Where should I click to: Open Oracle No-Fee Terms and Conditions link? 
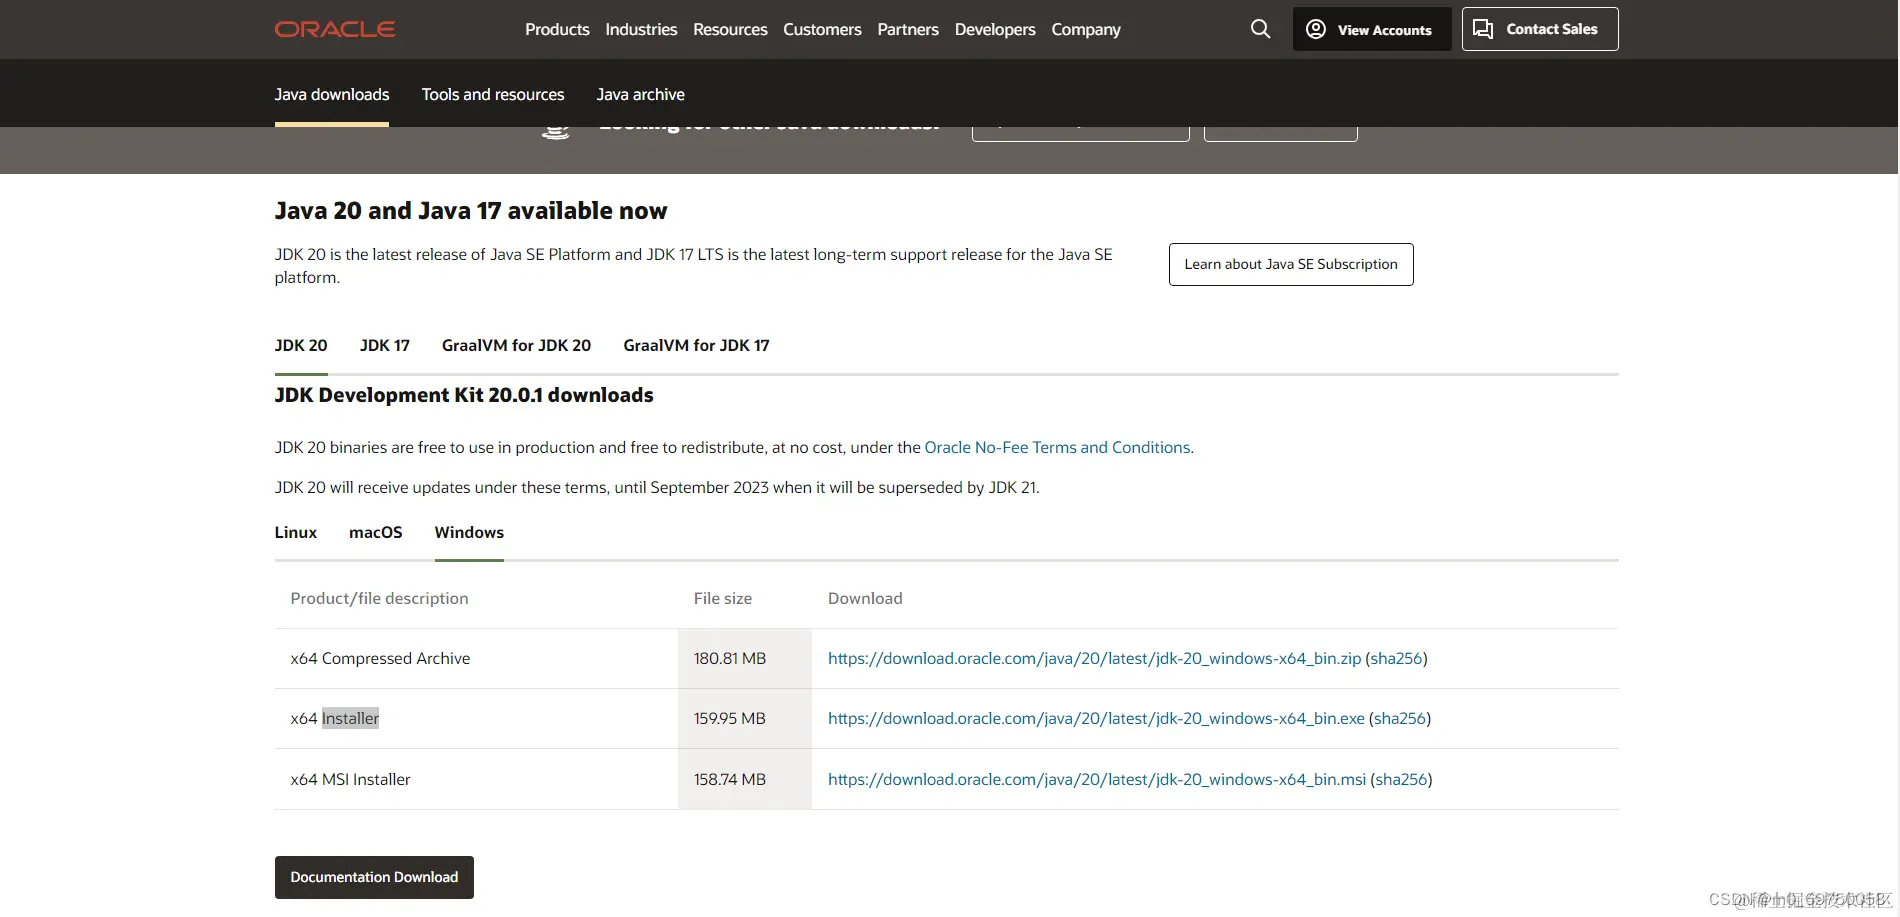pyautogui.click(x=1057, y=447)
